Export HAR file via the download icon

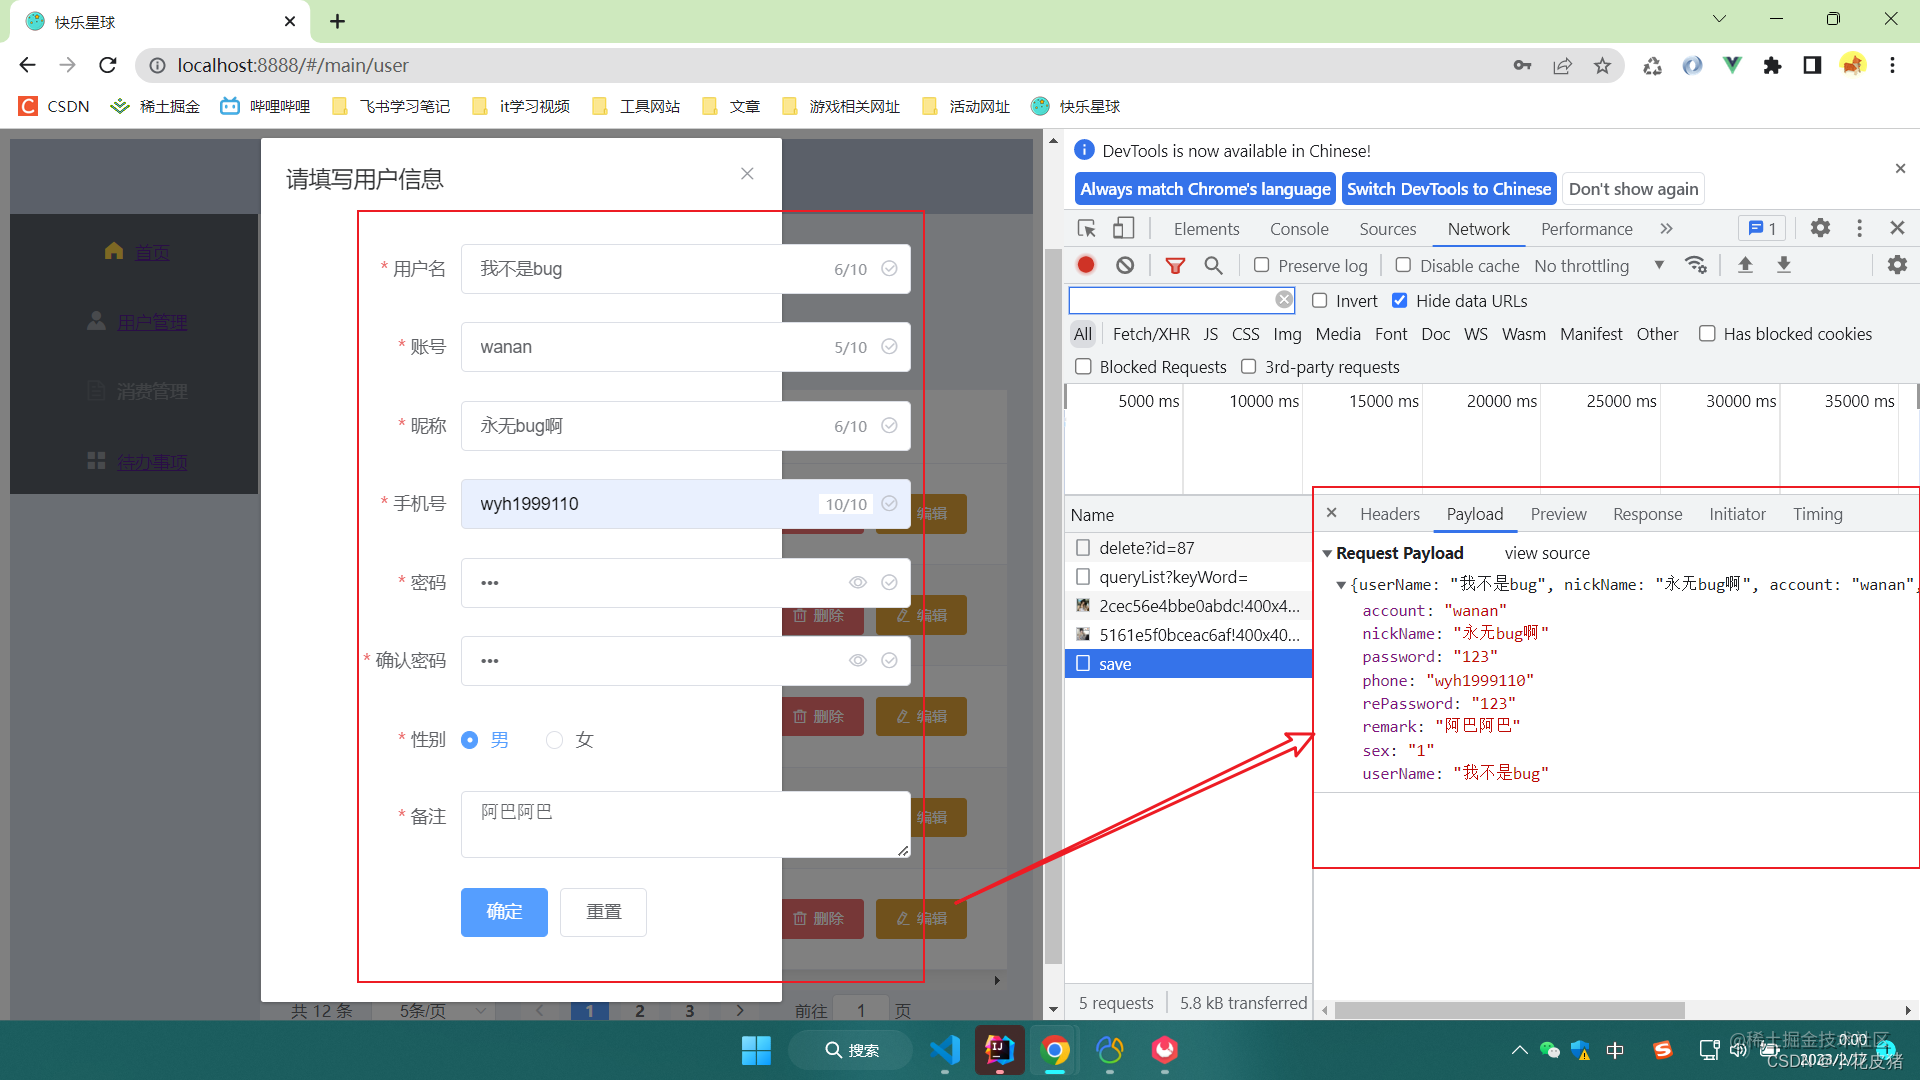(x=1784, y=265)
